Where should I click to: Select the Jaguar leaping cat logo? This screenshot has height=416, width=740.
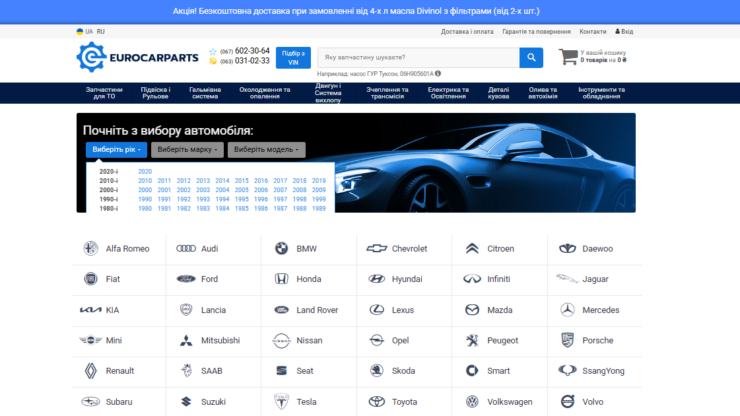(x=567, y=279)
